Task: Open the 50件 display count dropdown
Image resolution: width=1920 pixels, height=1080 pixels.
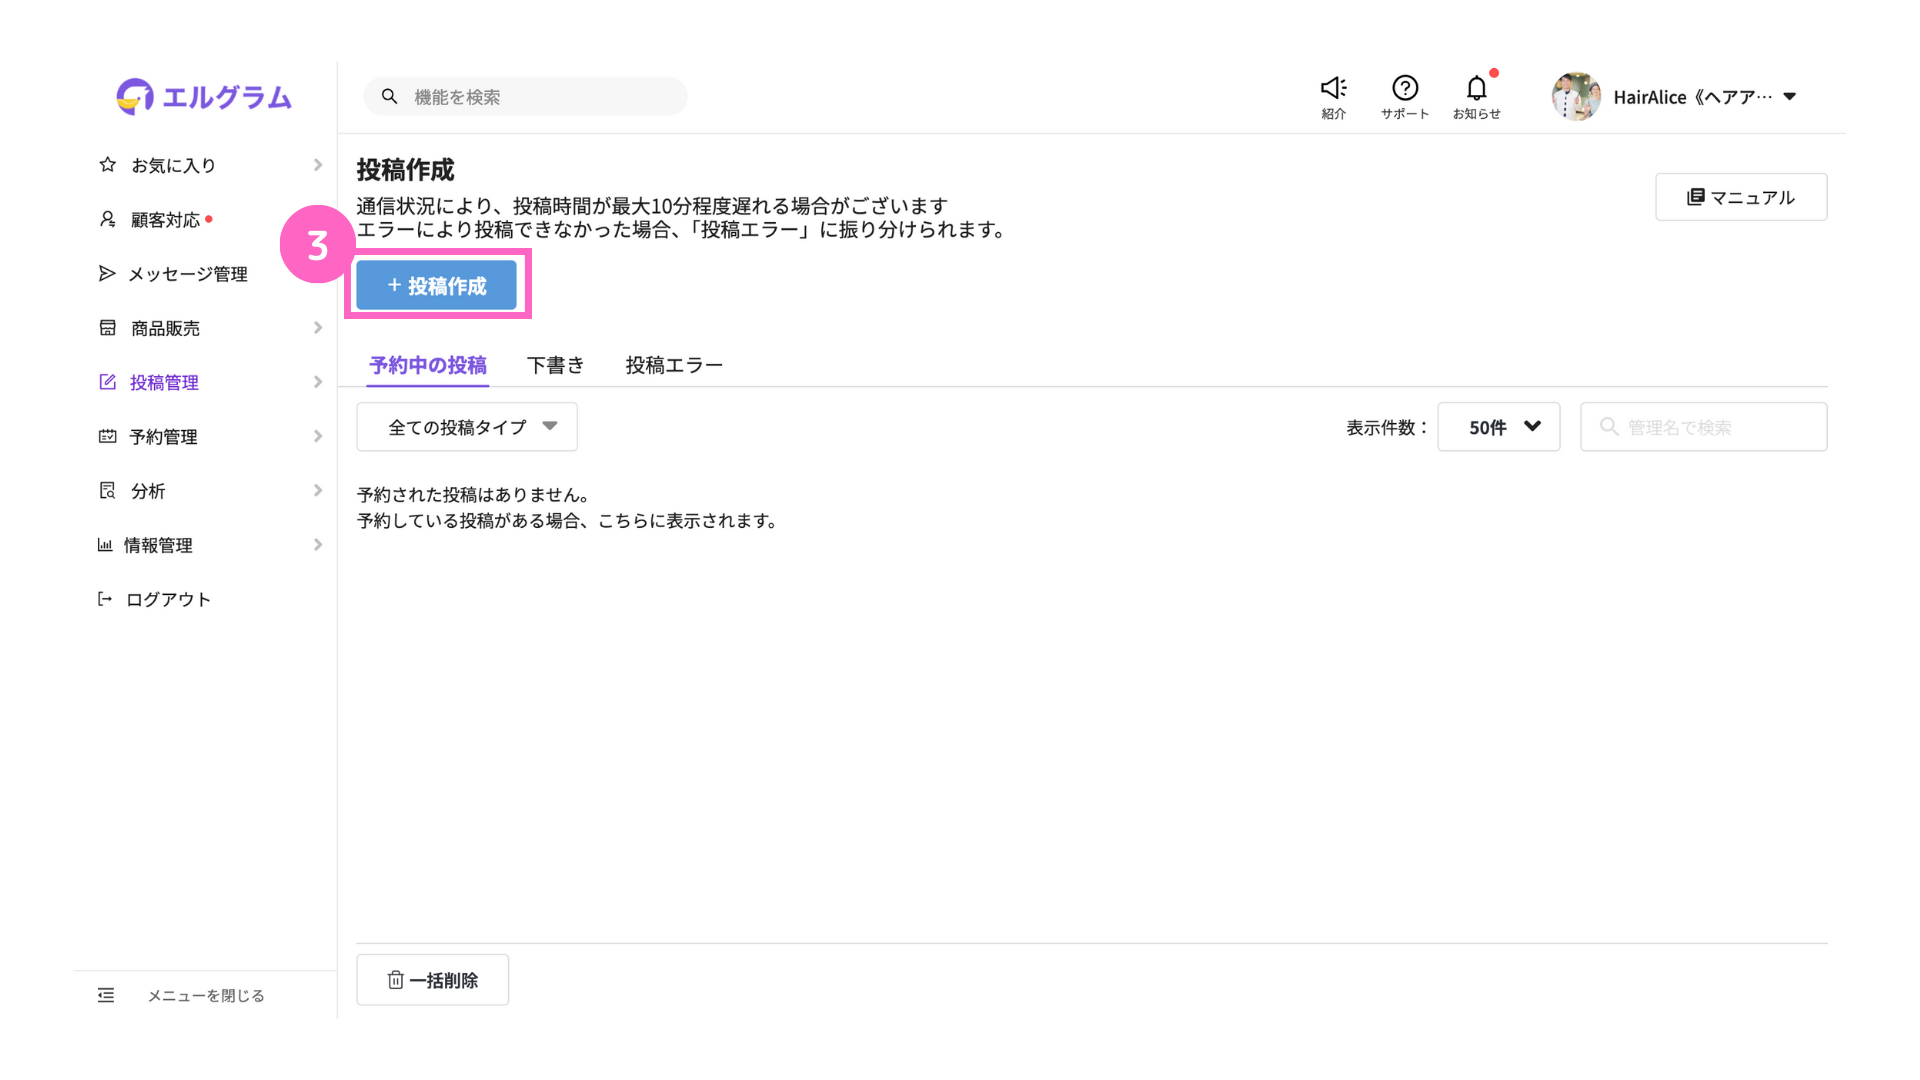Action: pos(1498,427)
